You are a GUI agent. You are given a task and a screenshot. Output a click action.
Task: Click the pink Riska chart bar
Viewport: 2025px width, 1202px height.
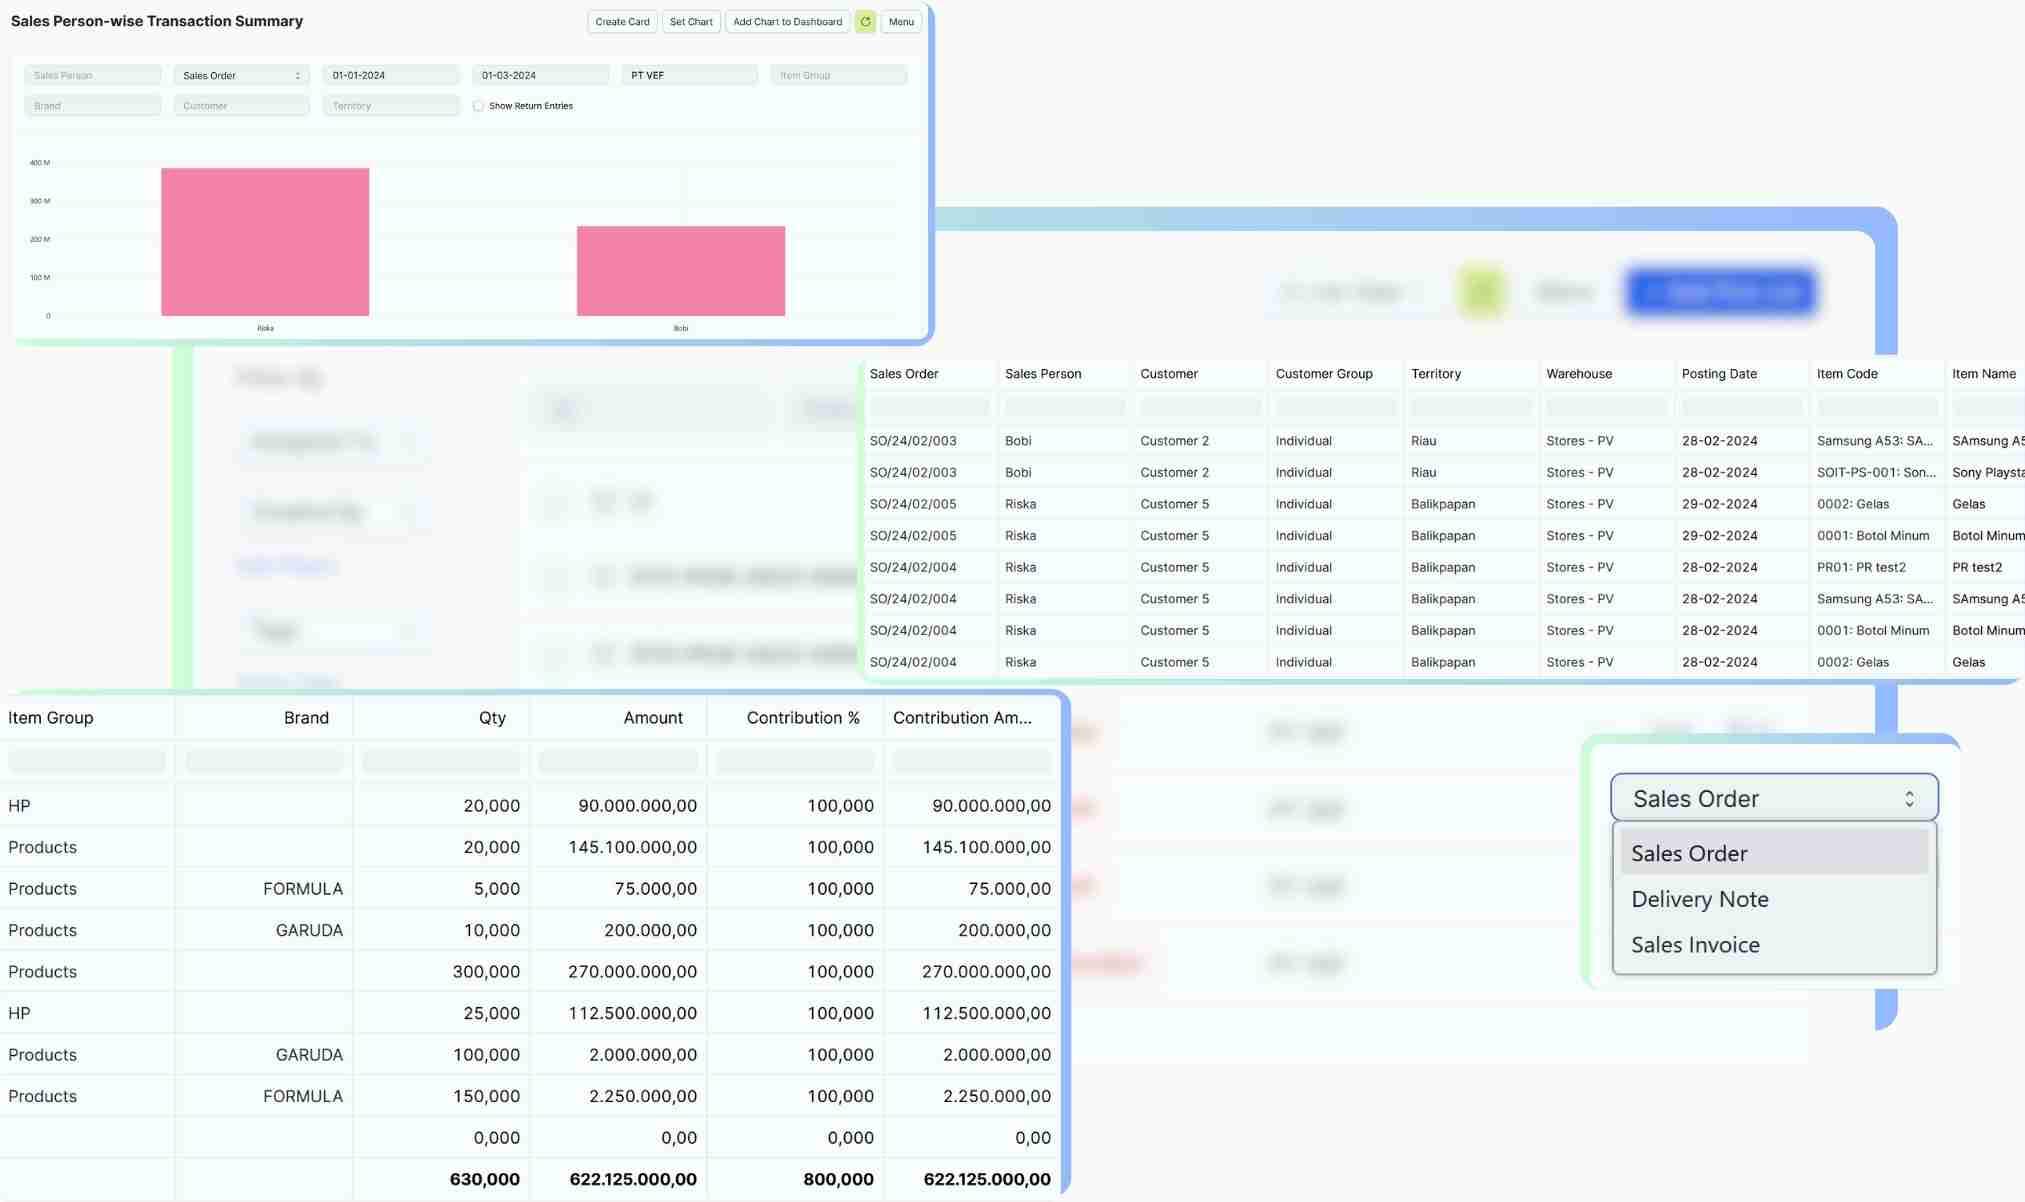(265, 242)
